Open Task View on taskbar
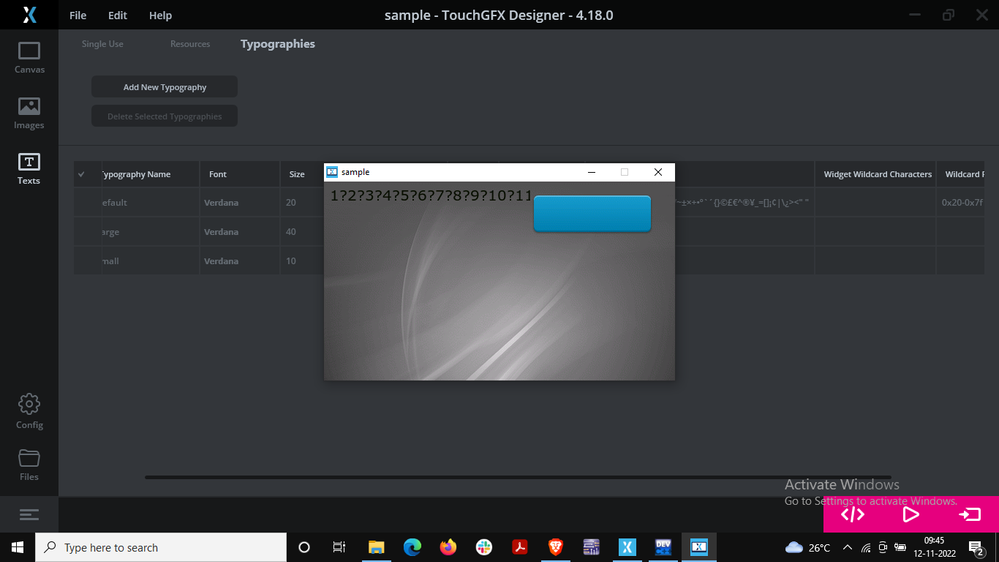Screen dimensions: 999x562 pyautogui.click(x=339, y=547)
